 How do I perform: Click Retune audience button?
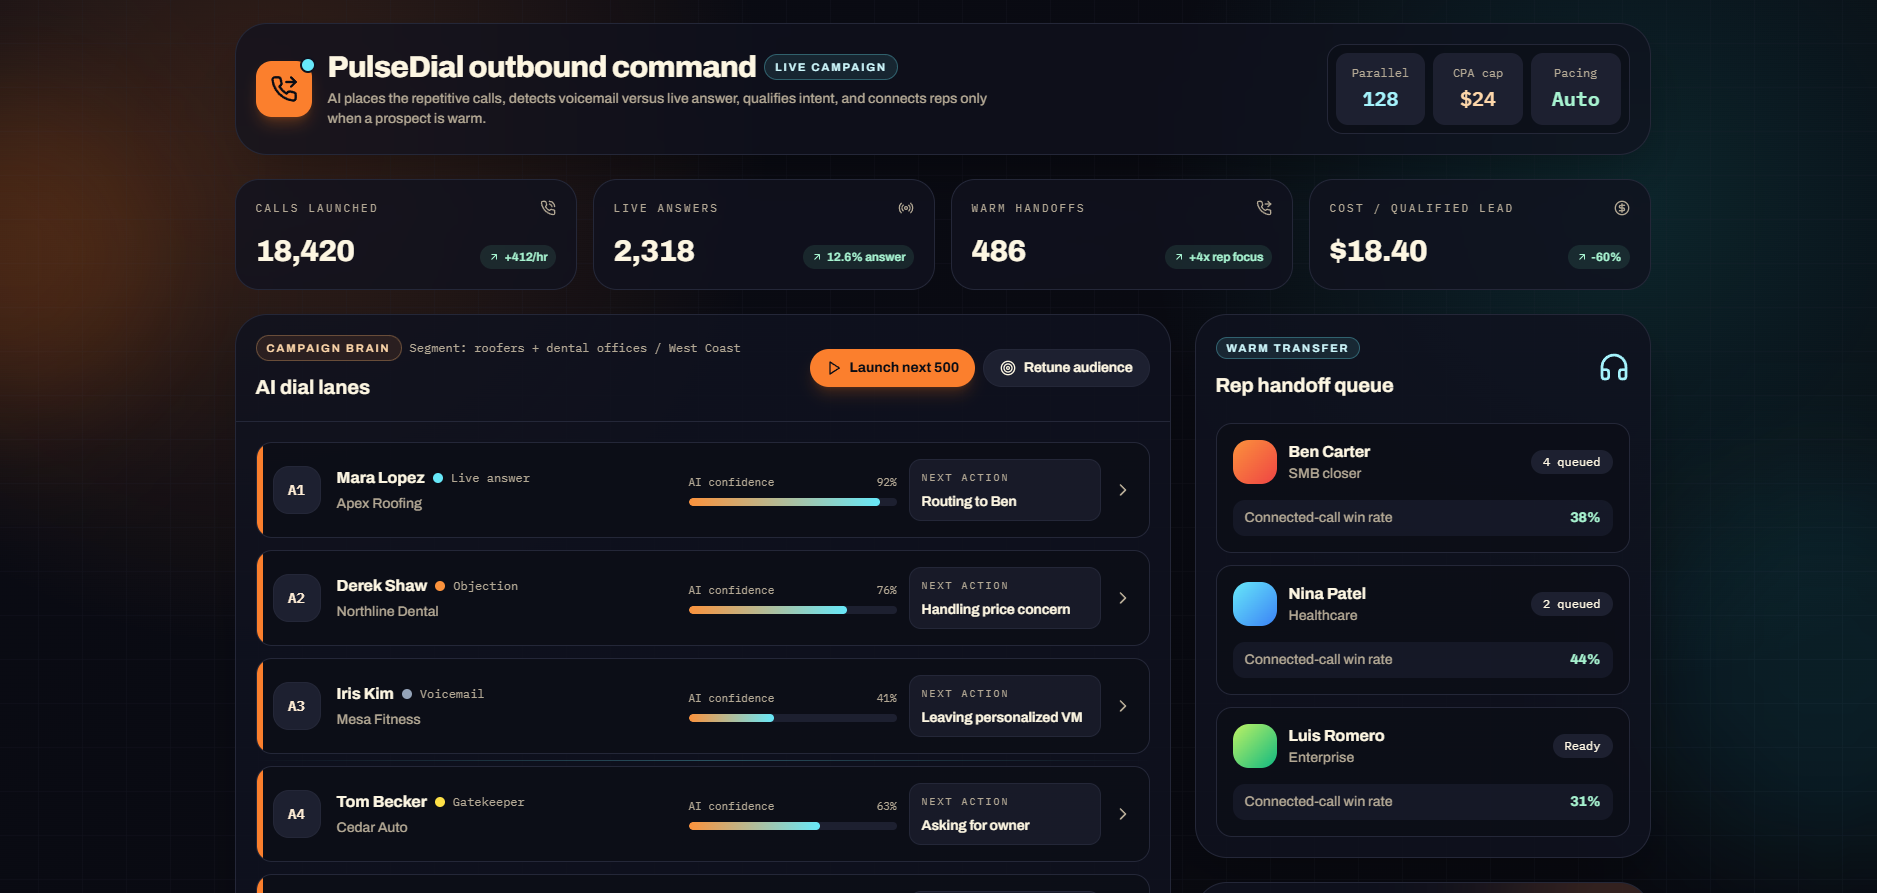[1066, 368]
